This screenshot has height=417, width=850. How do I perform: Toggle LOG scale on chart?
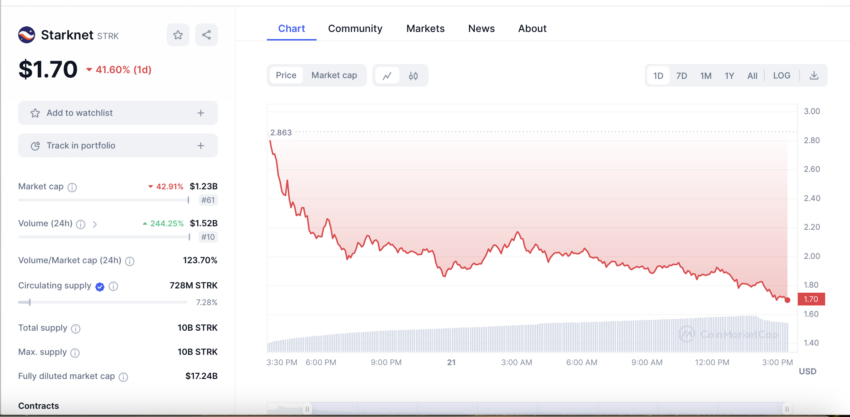[x=781, y=75]
